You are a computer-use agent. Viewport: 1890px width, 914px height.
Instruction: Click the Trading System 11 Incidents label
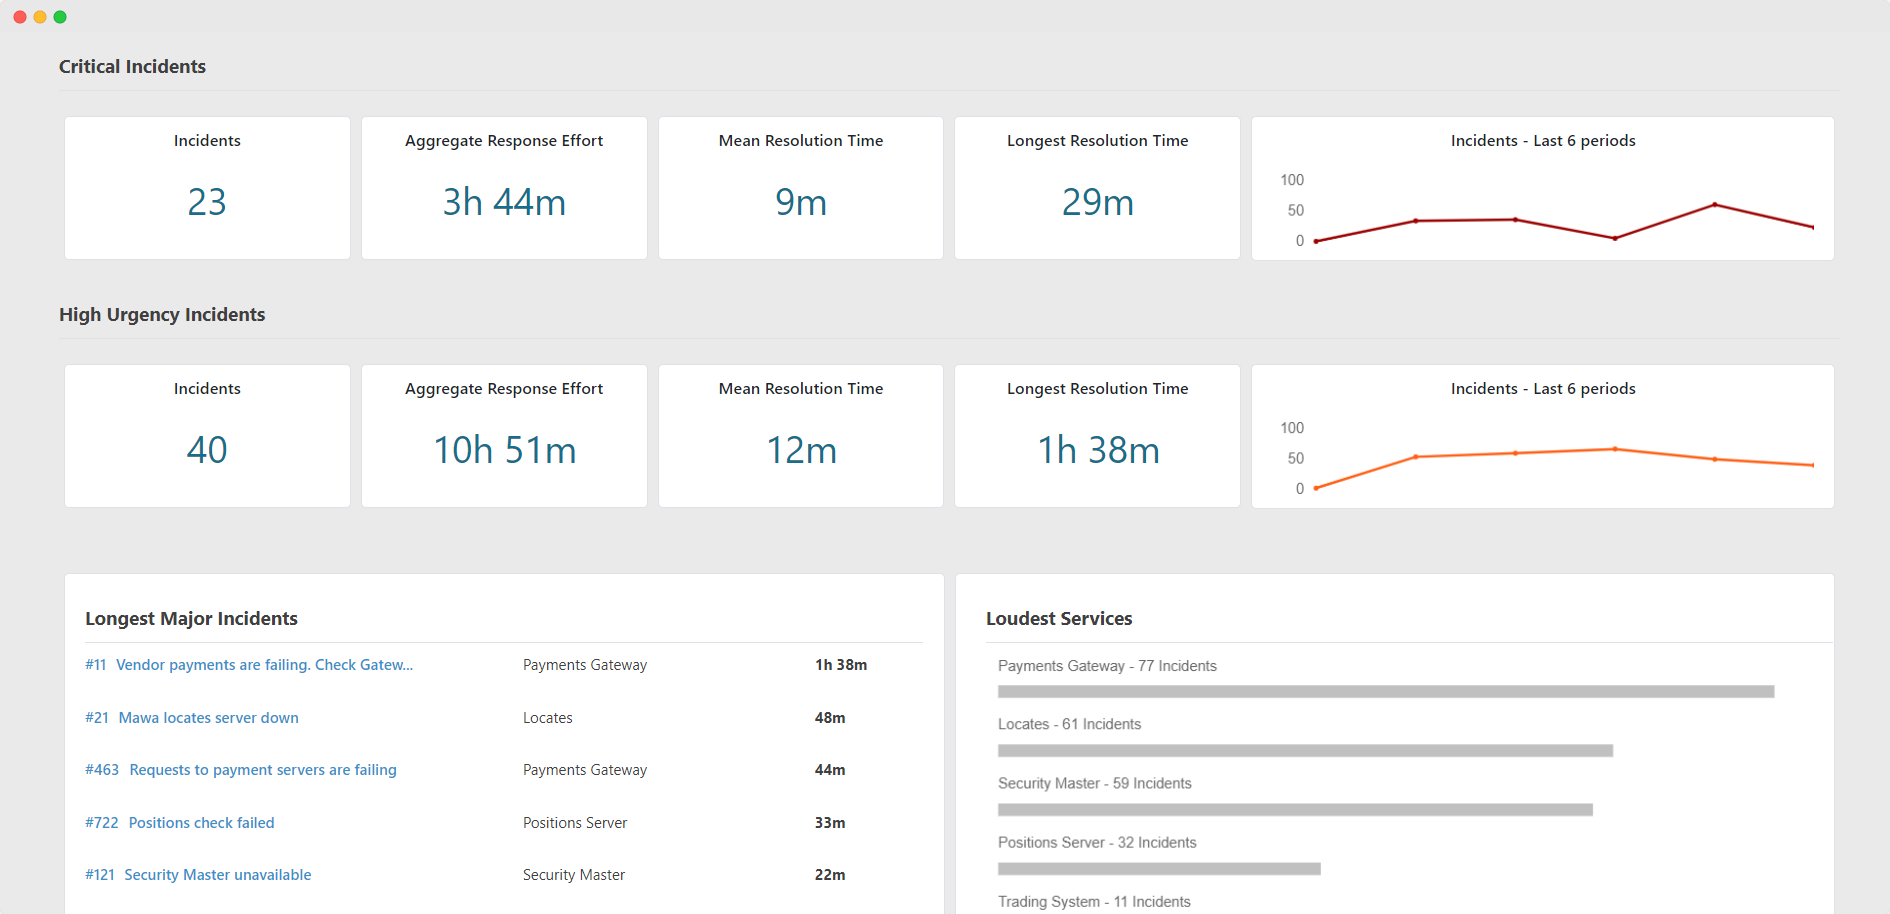1094,902
